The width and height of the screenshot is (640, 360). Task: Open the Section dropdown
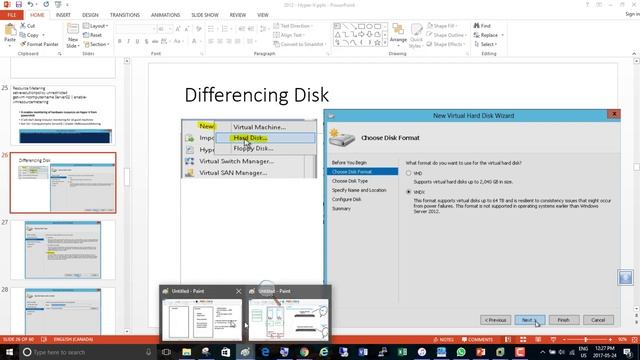[x=97, y=44]
